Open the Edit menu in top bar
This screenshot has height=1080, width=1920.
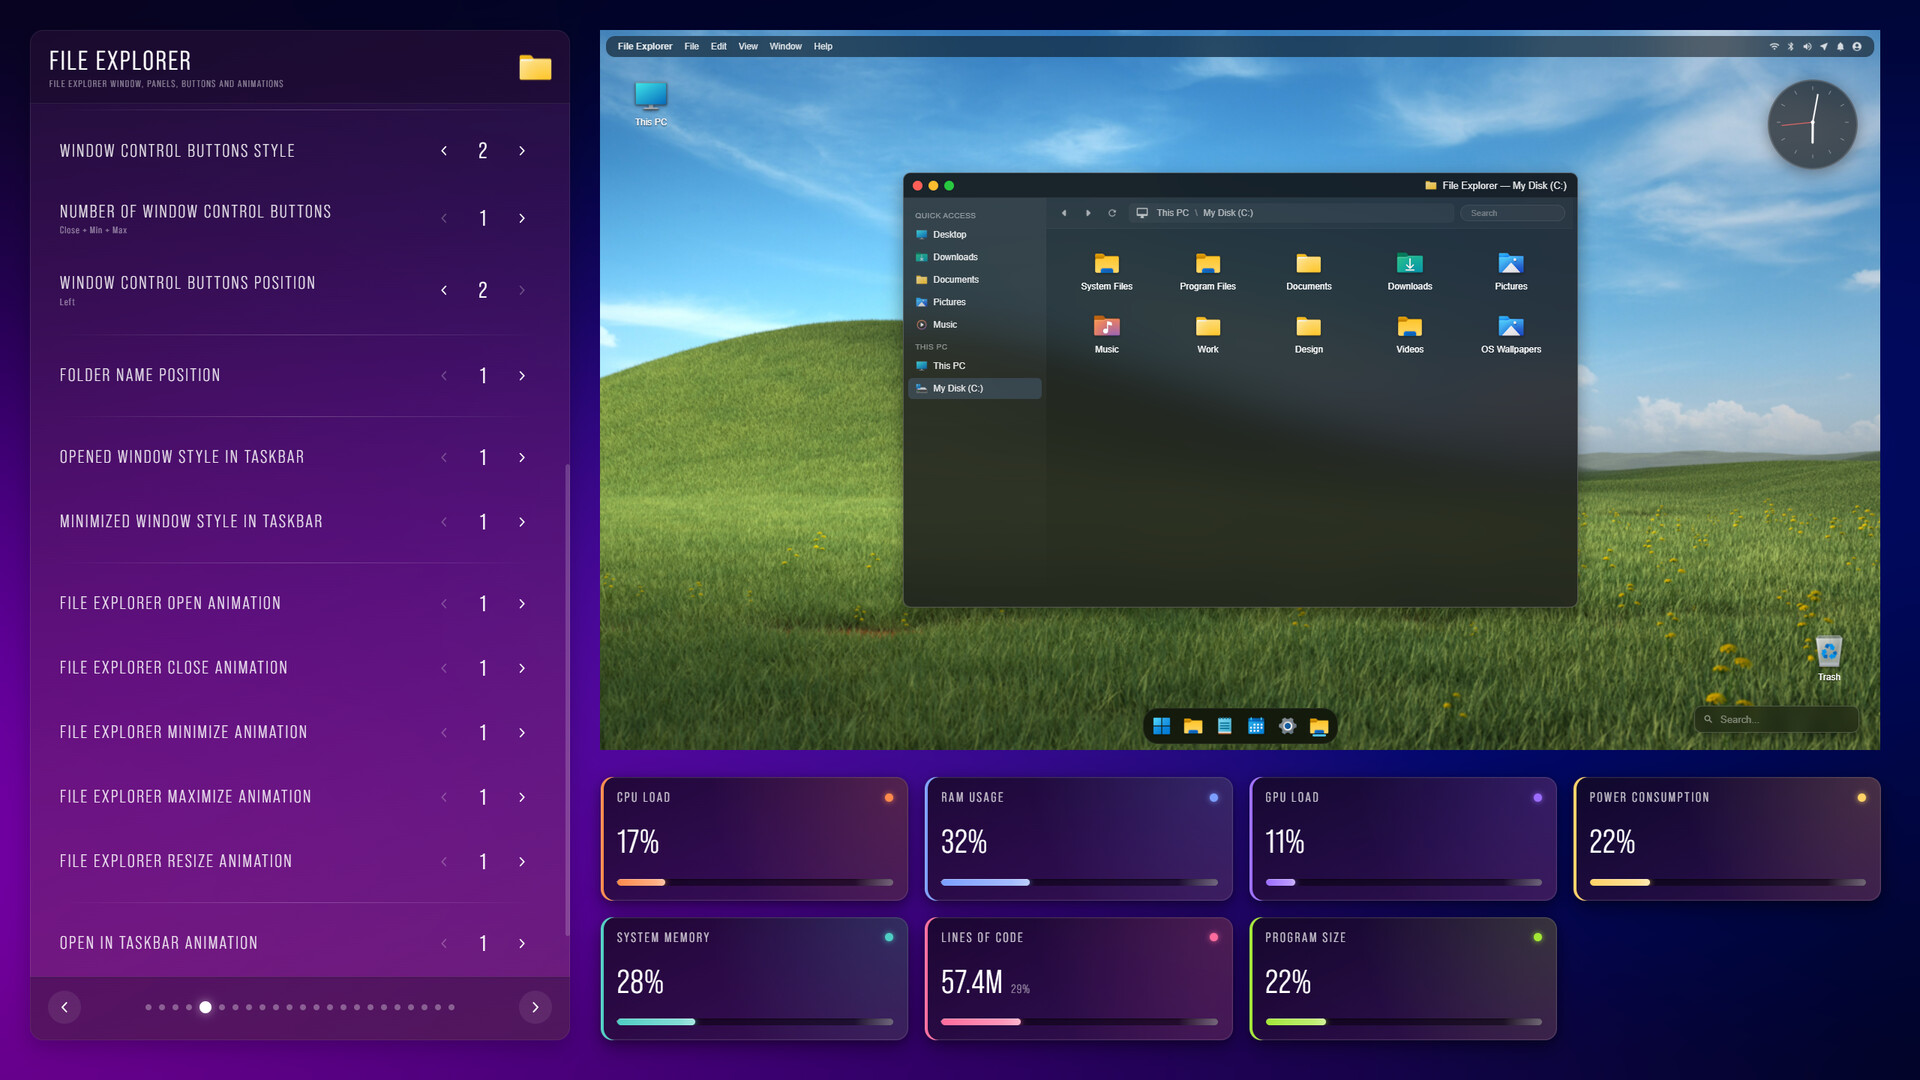[x=718, y=47]
